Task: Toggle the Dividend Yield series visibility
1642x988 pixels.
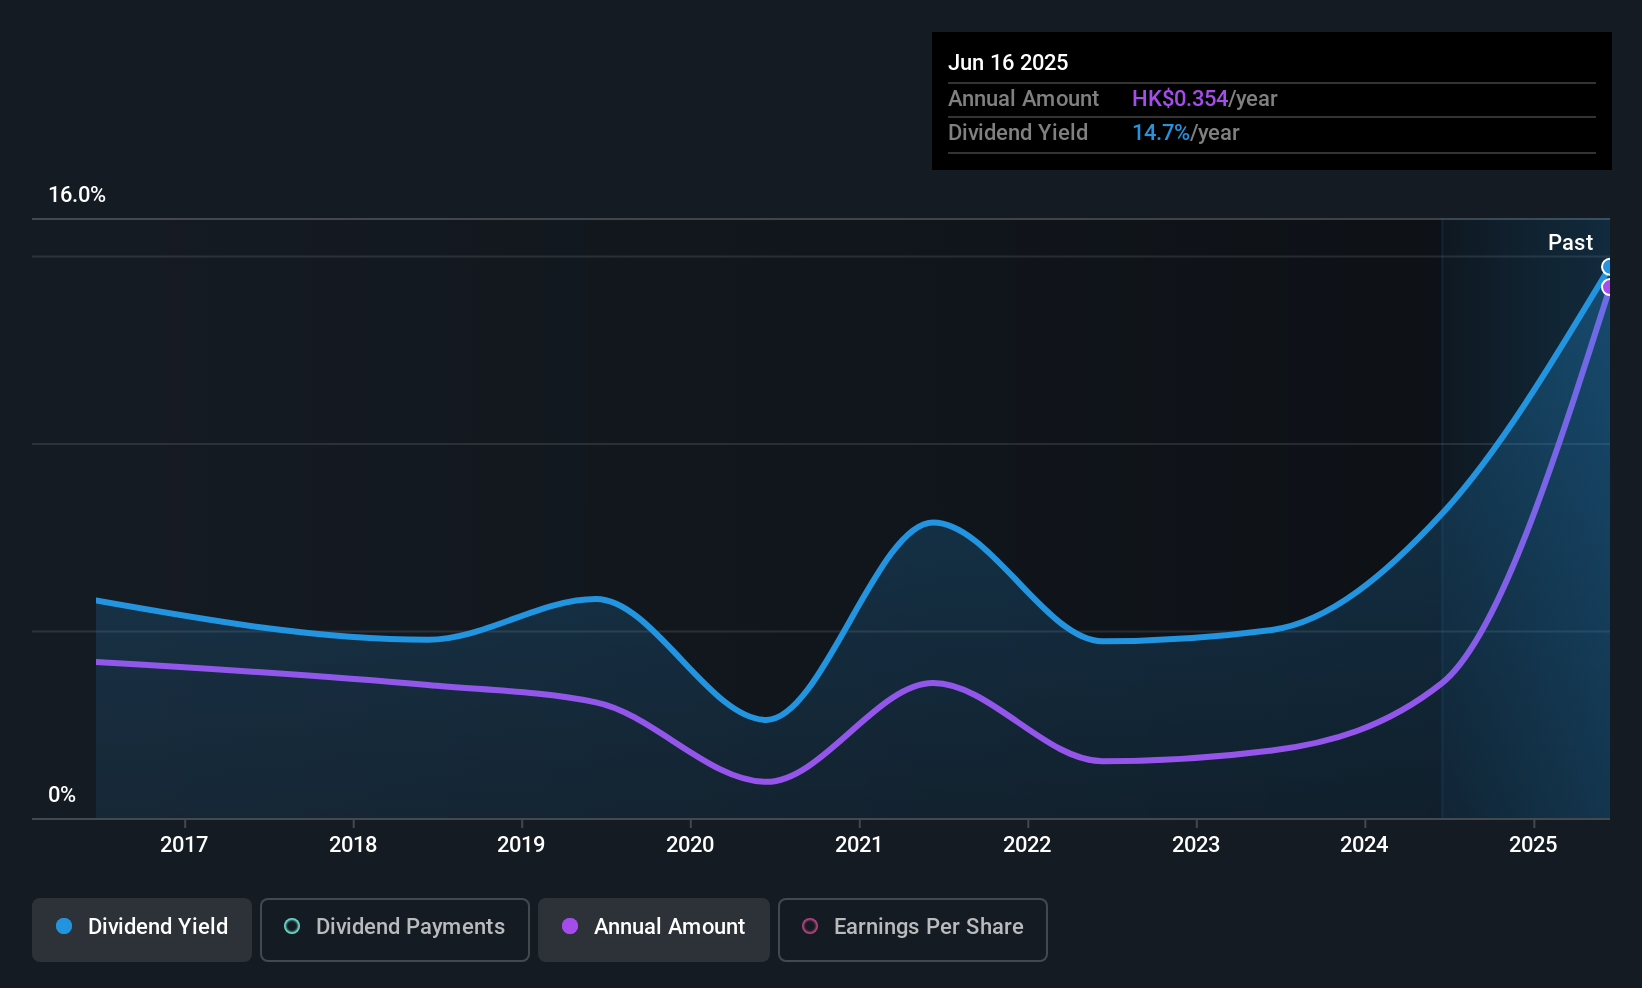Action: coord(141,927)
